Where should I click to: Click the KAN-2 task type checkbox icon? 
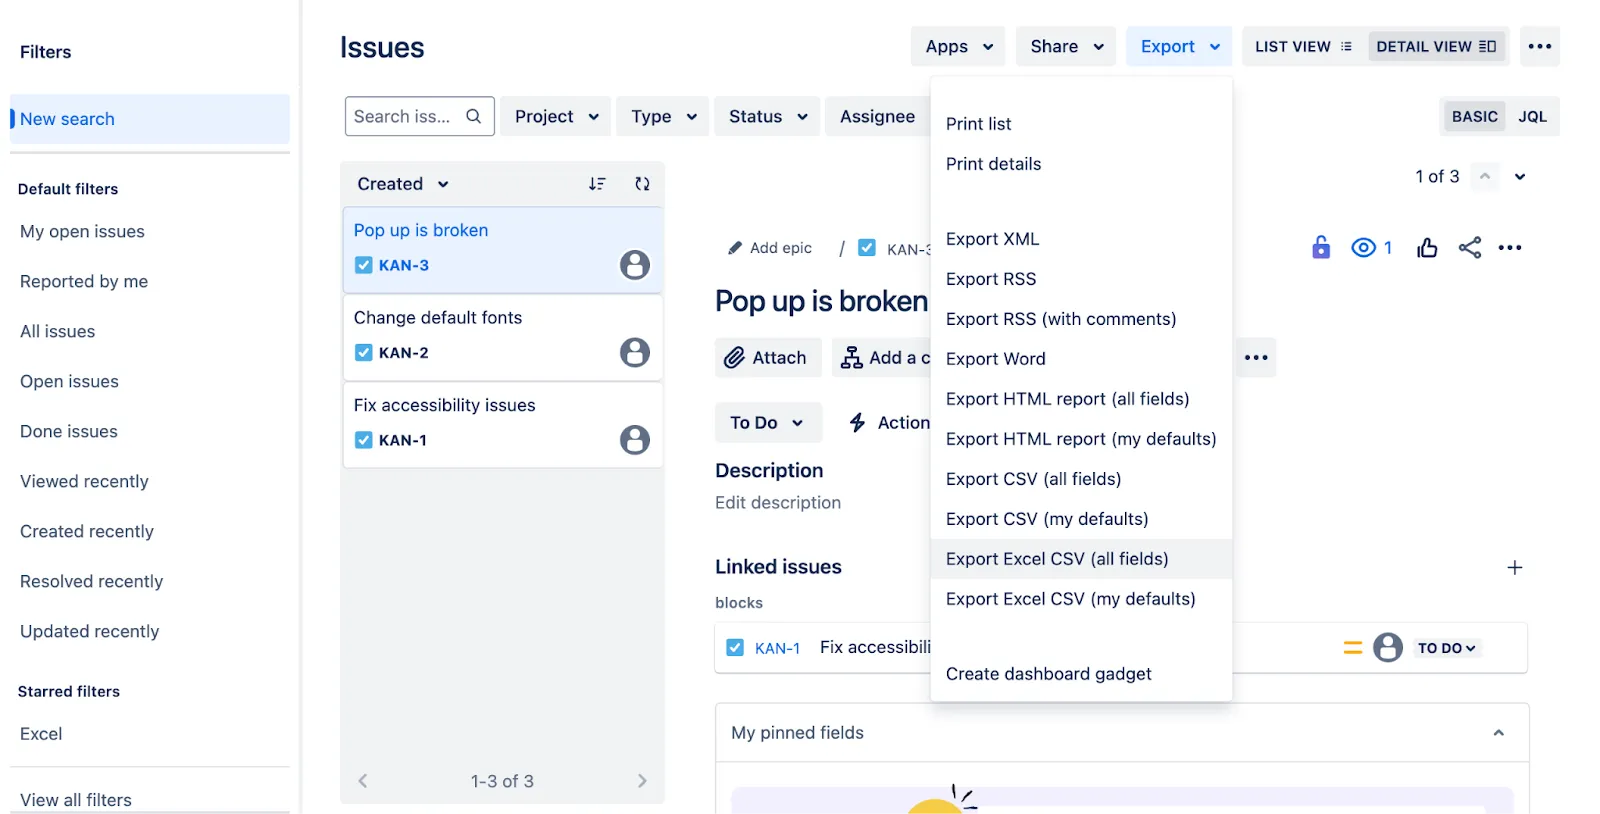(364, 352)
